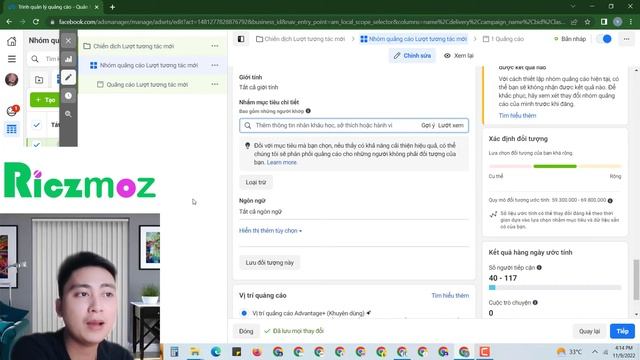Open the Home icon in left sidebar

(12, 41)
